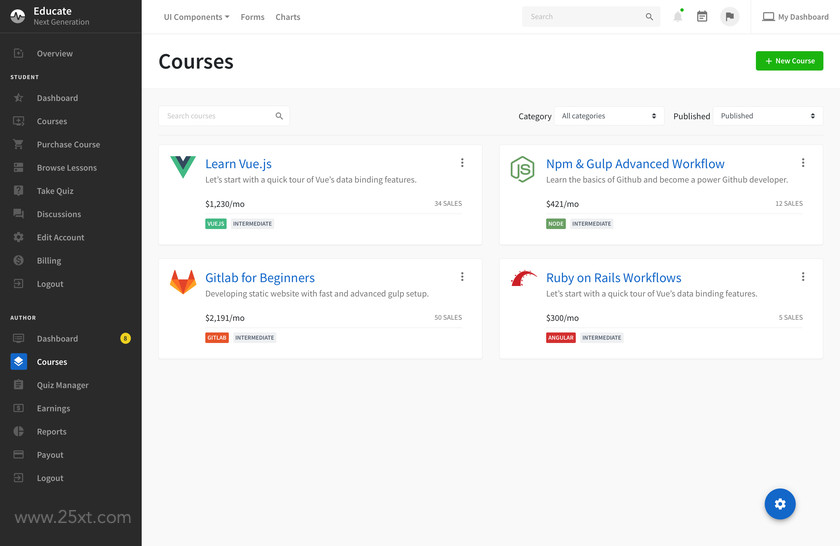
Task: Click the 34 SALES text
Action: point(448,204)
